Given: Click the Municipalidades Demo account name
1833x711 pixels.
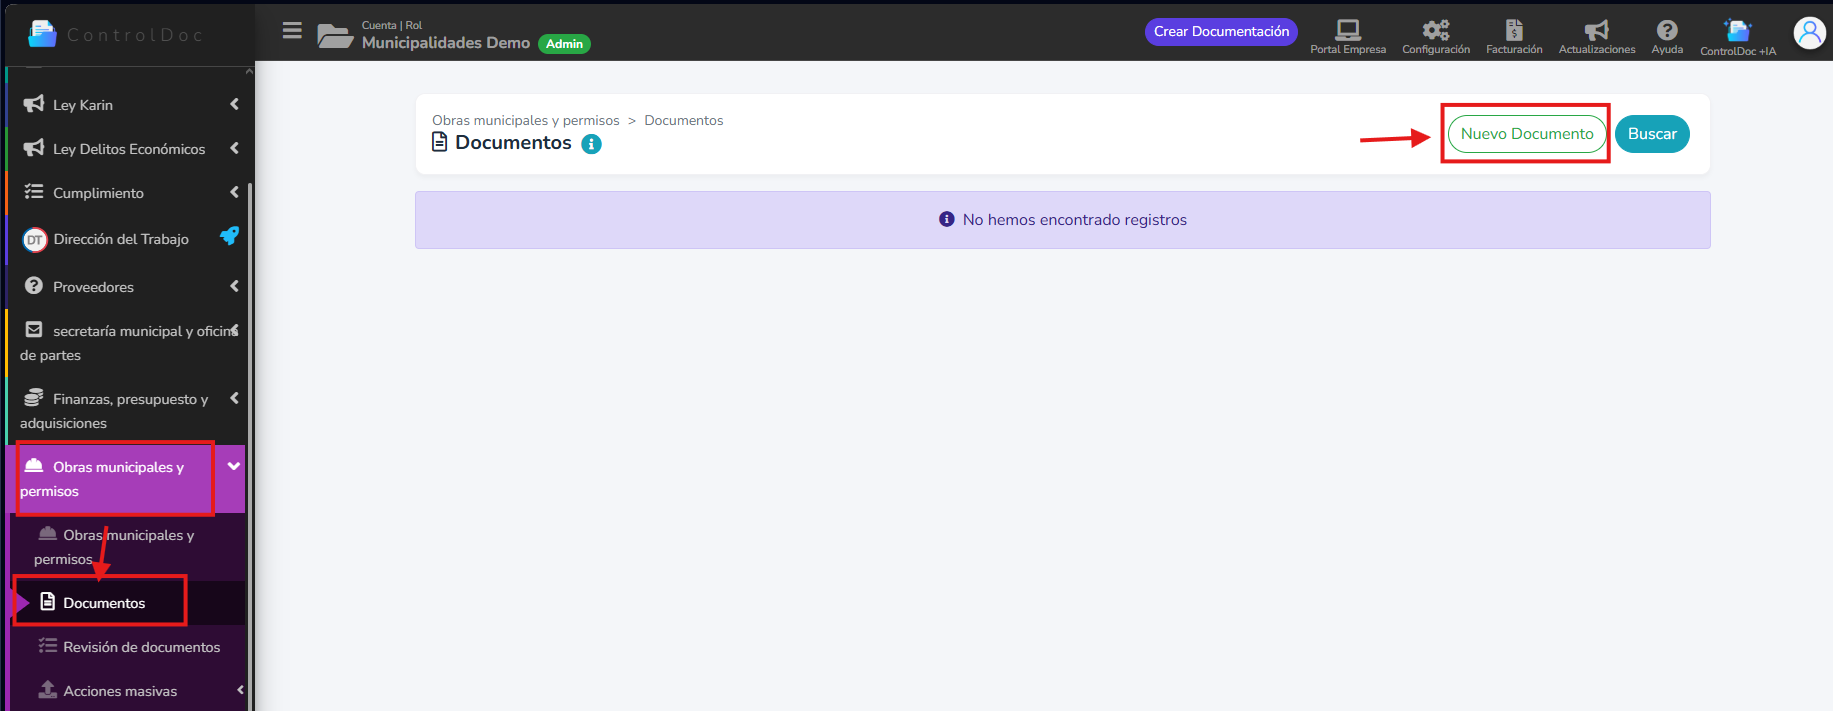Looking at the screenshot, I should coord(446,43).
